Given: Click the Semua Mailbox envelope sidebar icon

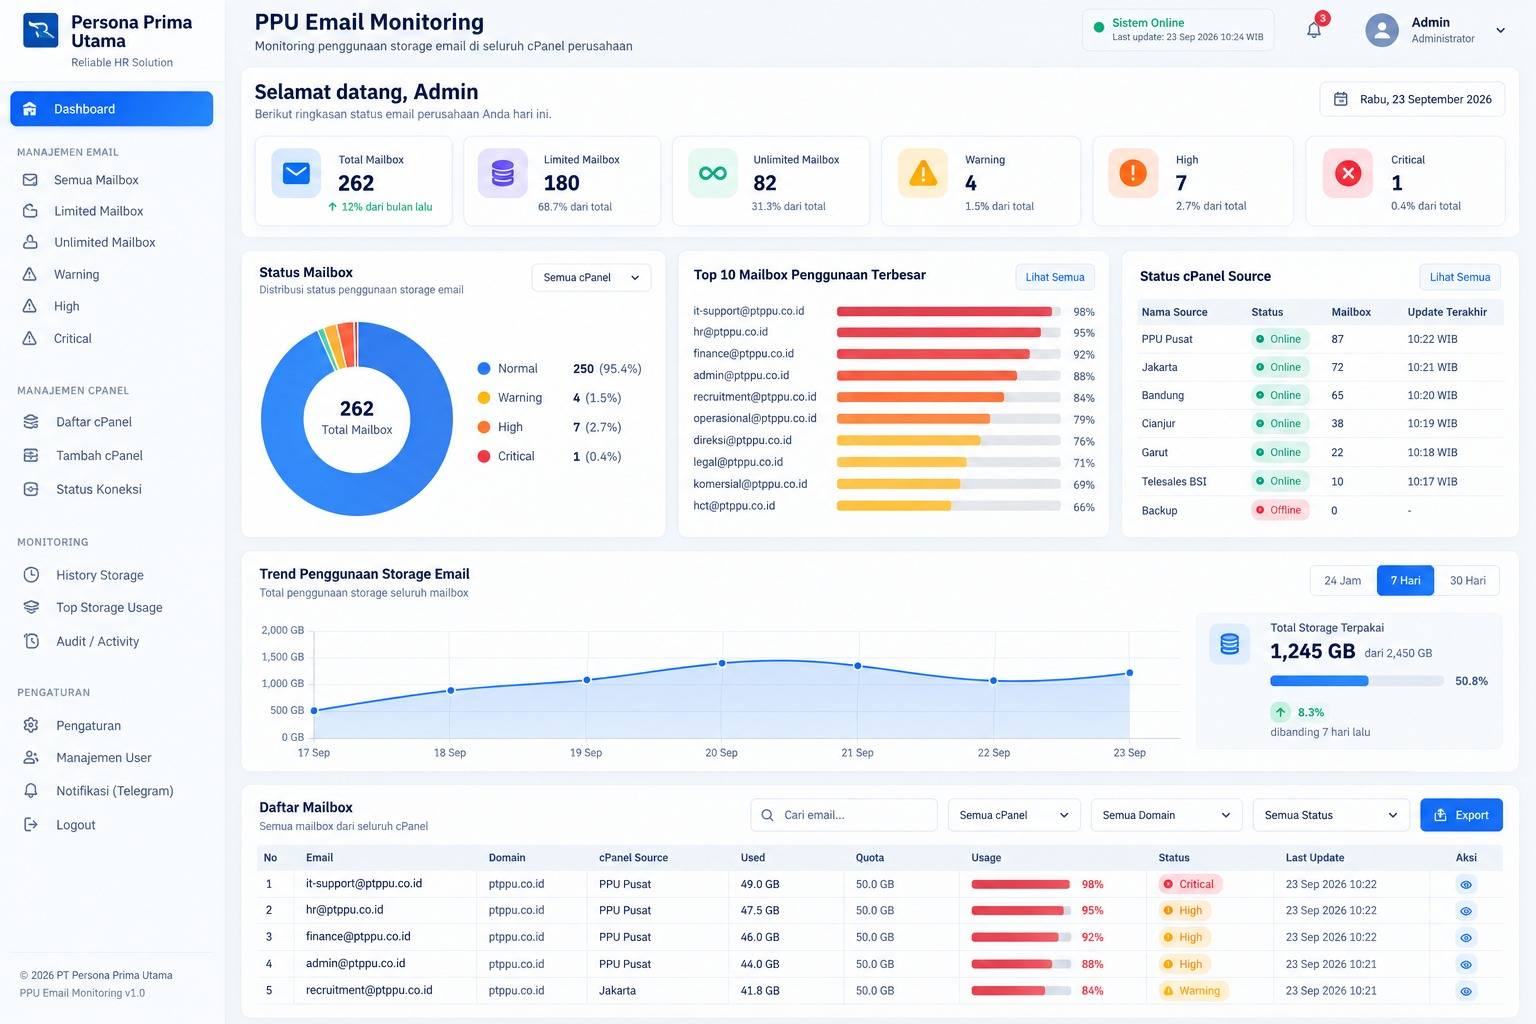Looking at the screenshot, I should pyautogui.click(x=30, y=180).
